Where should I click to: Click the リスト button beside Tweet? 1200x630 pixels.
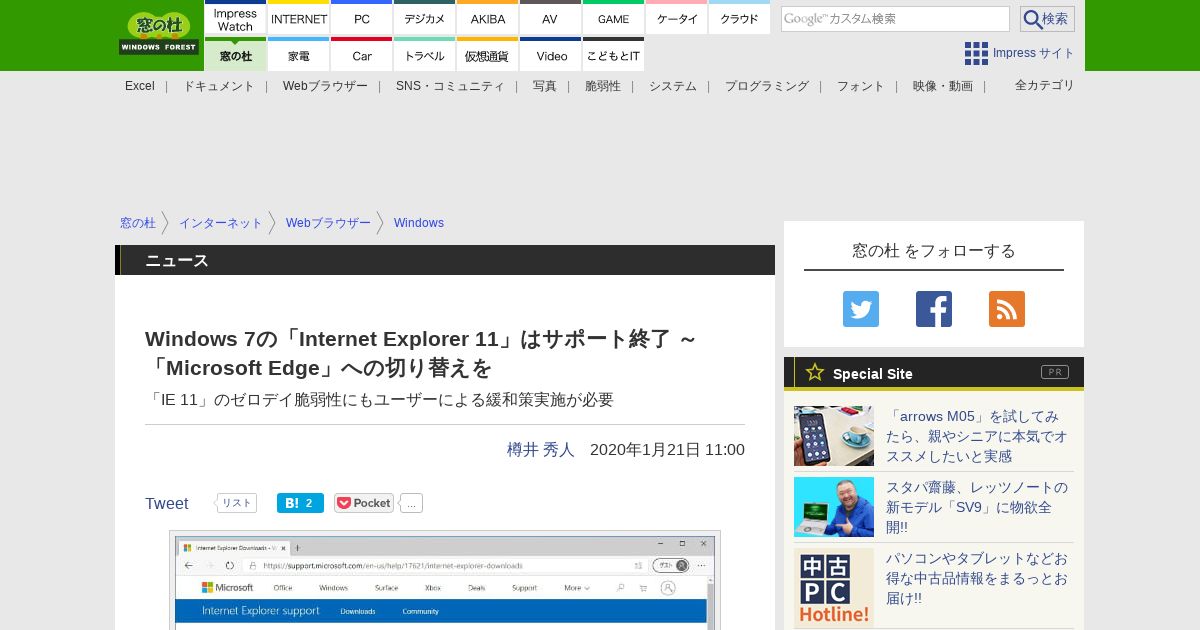(x=237, y=503)
